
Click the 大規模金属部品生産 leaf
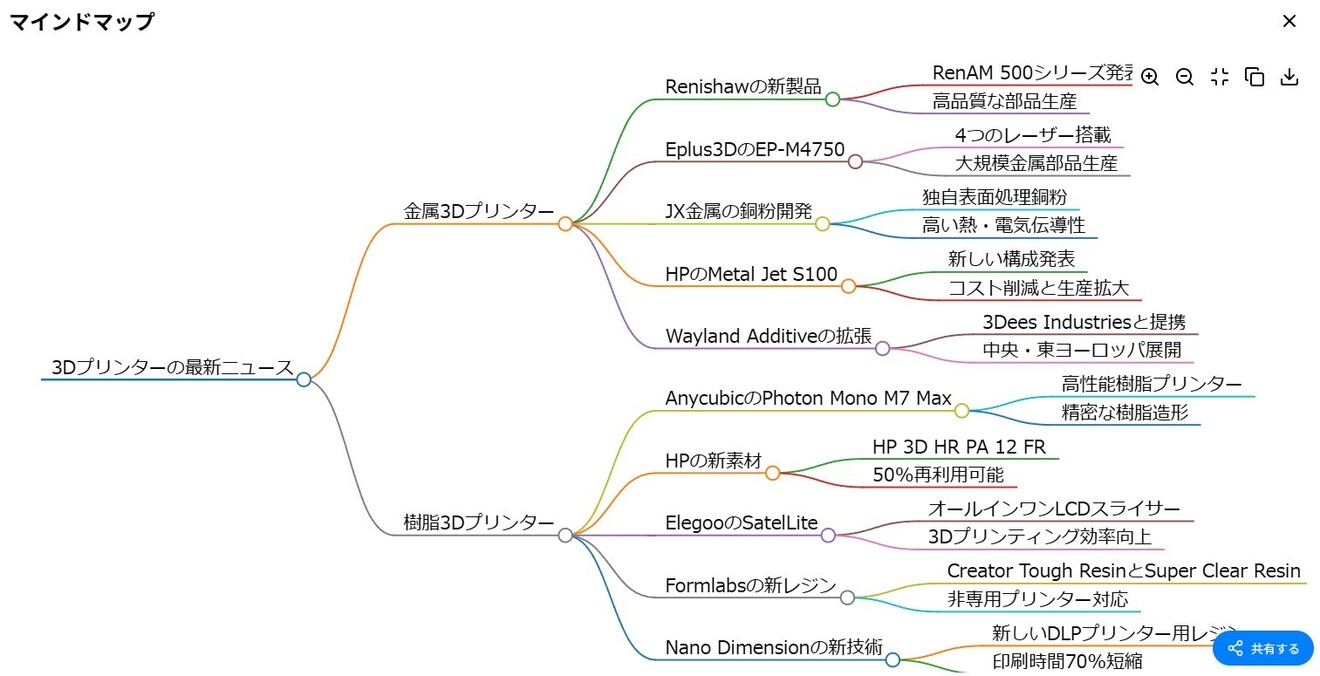coord(1036,163)
